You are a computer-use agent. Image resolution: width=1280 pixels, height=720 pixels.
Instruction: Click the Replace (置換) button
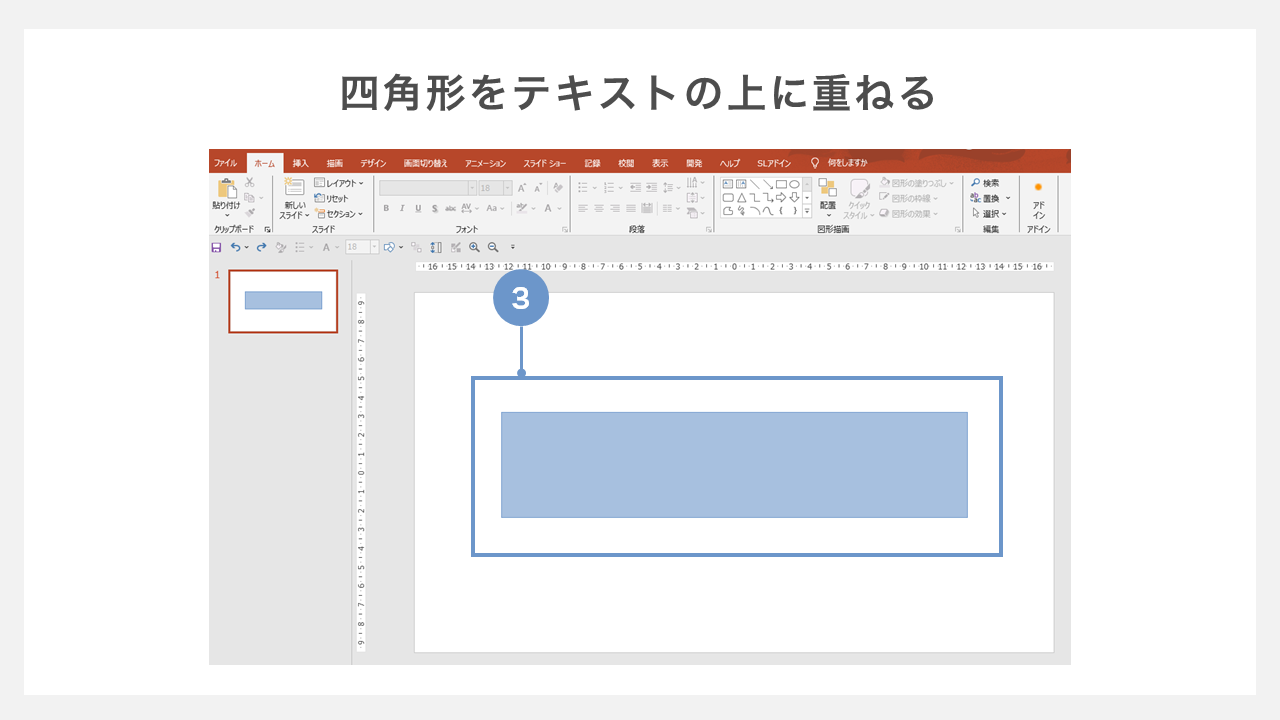click(990, 198)
